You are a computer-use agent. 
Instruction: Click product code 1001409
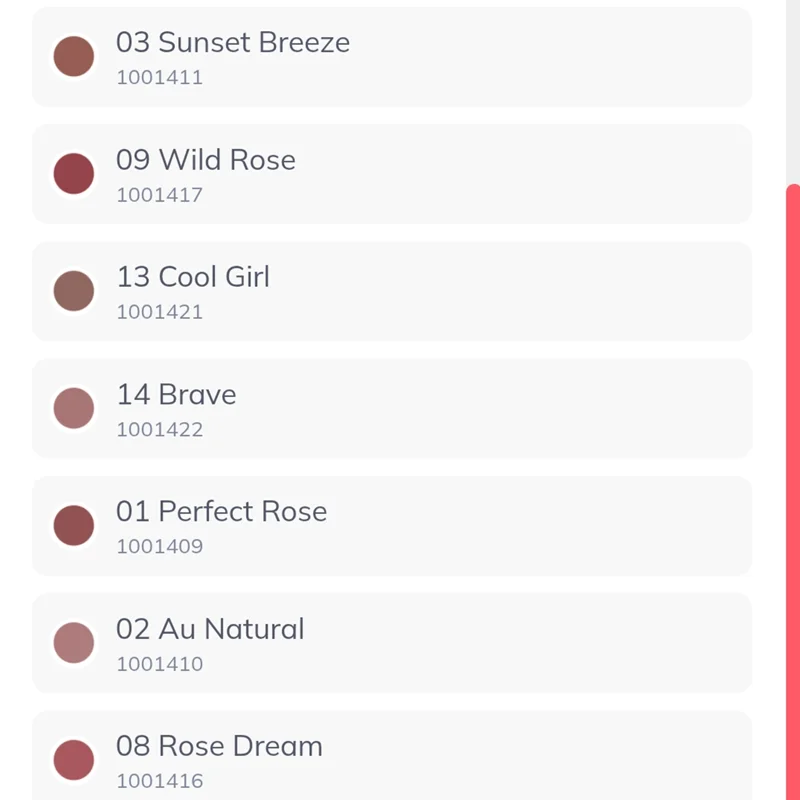point(159,547)
